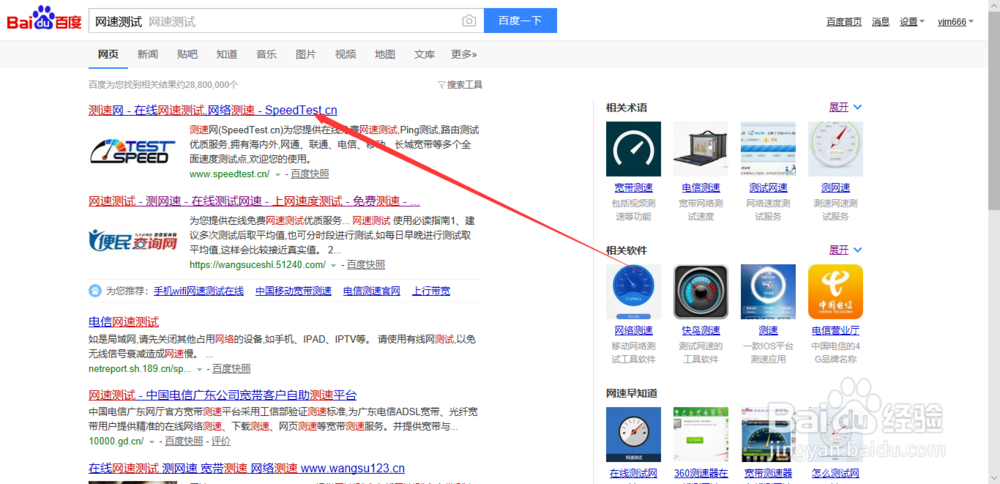The width and height of the screenshot is (1000, 484).
Task: Click the 手机wifi网速测试在线 suggestion
Action: (x=199, y=291)
